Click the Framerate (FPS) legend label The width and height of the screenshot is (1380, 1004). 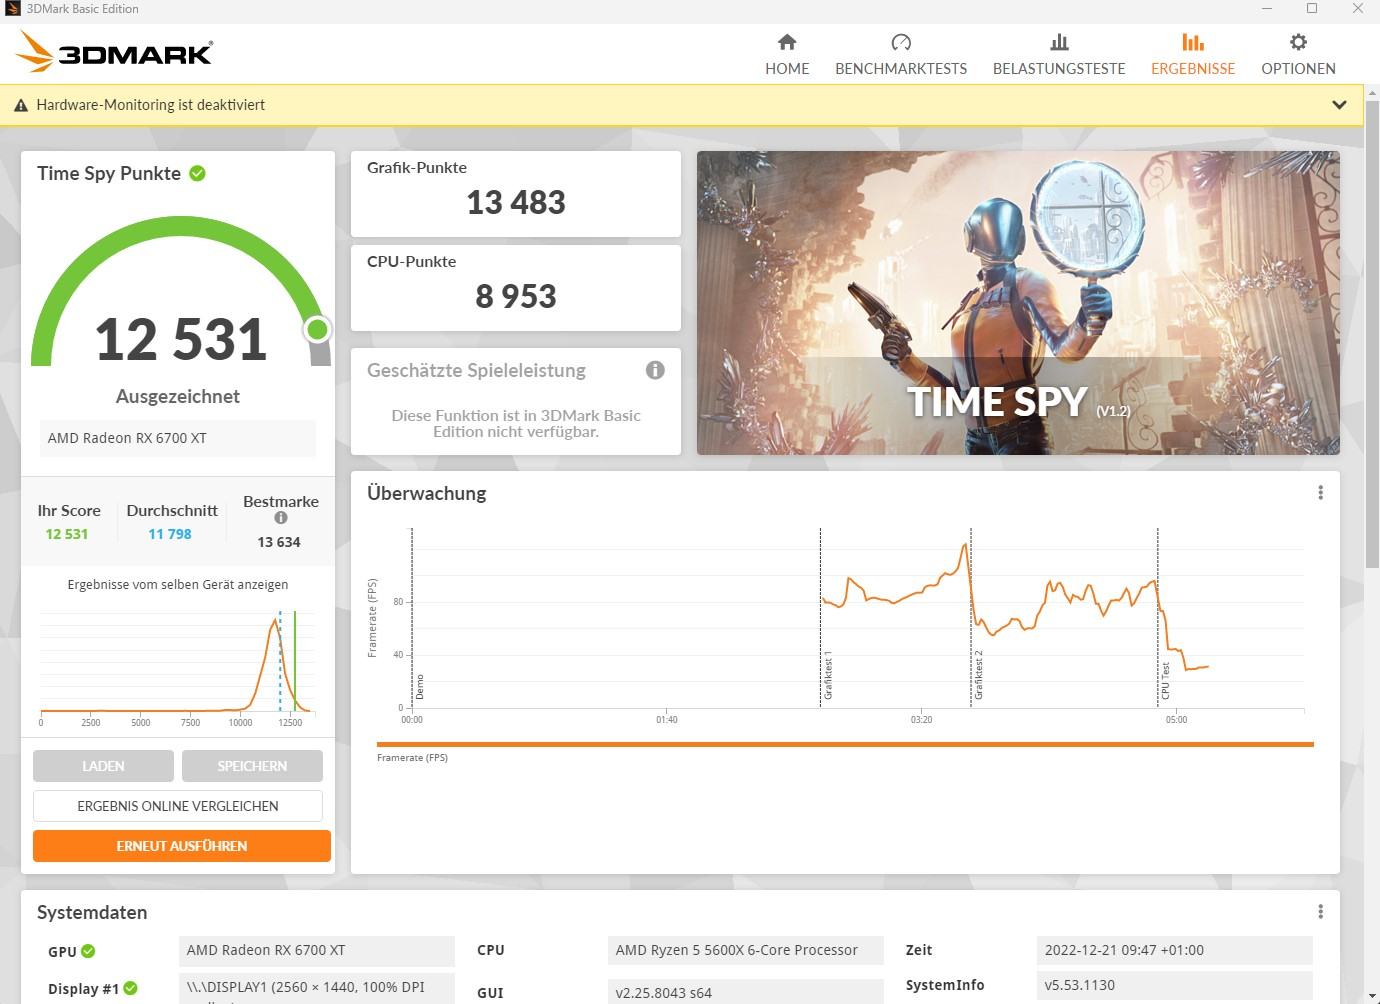tap(412, 758)
